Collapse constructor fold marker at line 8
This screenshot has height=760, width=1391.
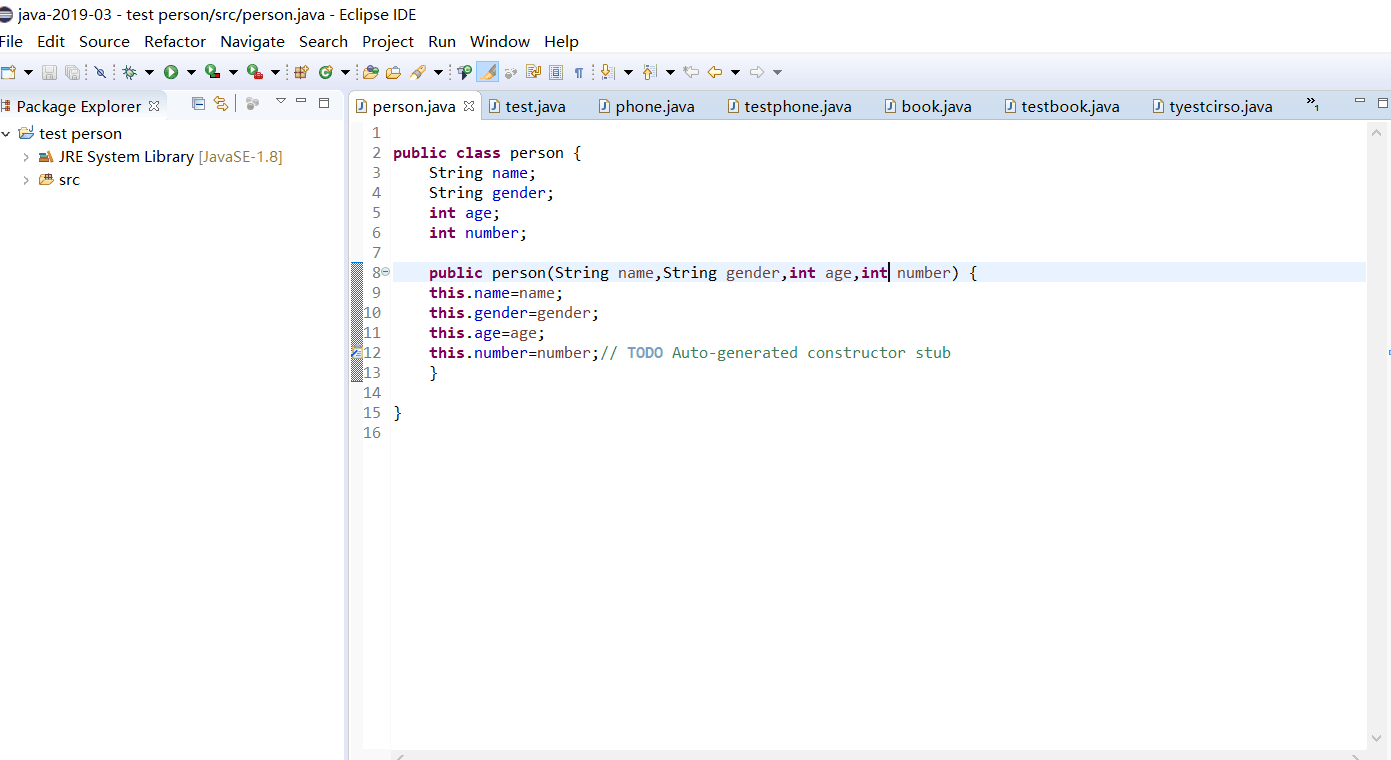385,272
